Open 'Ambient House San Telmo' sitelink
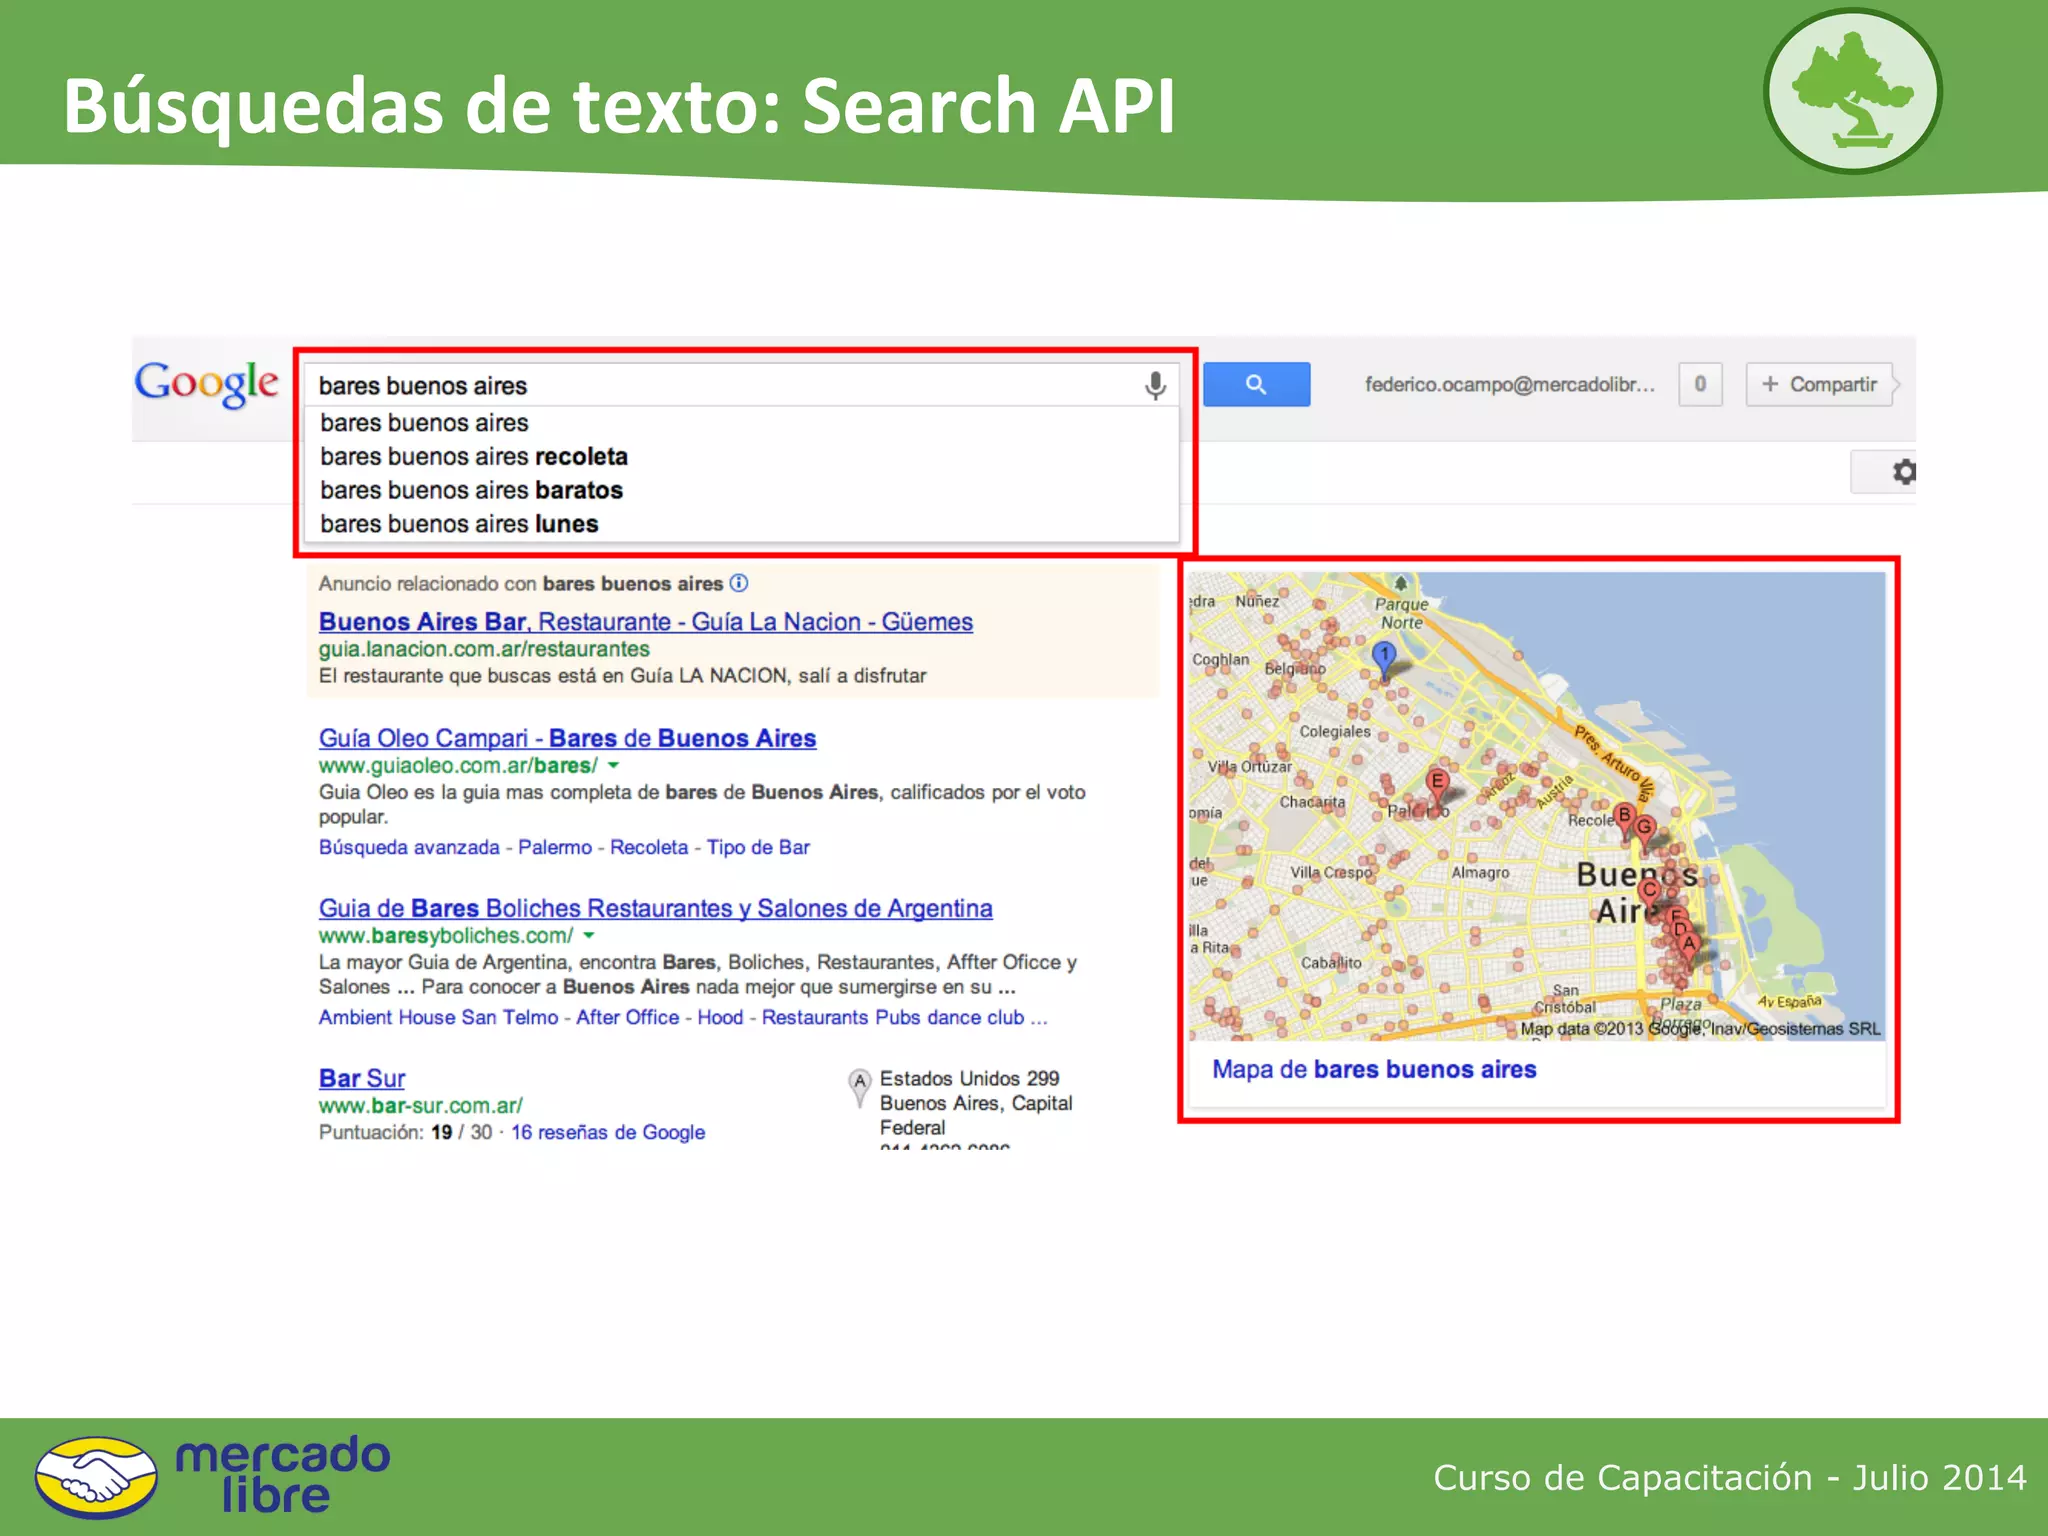Screen dimensions: 2048x1536 point(438,1018)
